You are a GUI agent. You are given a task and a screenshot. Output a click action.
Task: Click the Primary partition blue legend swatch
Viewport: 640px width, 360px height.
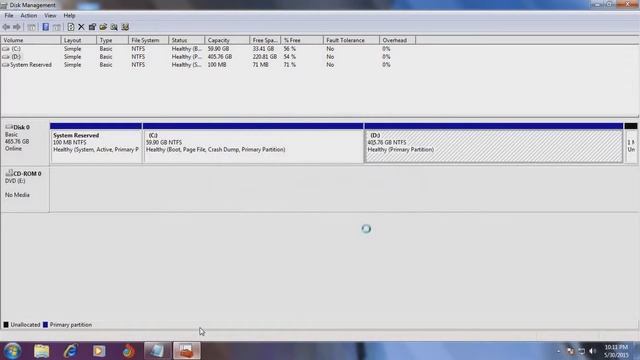45,325
